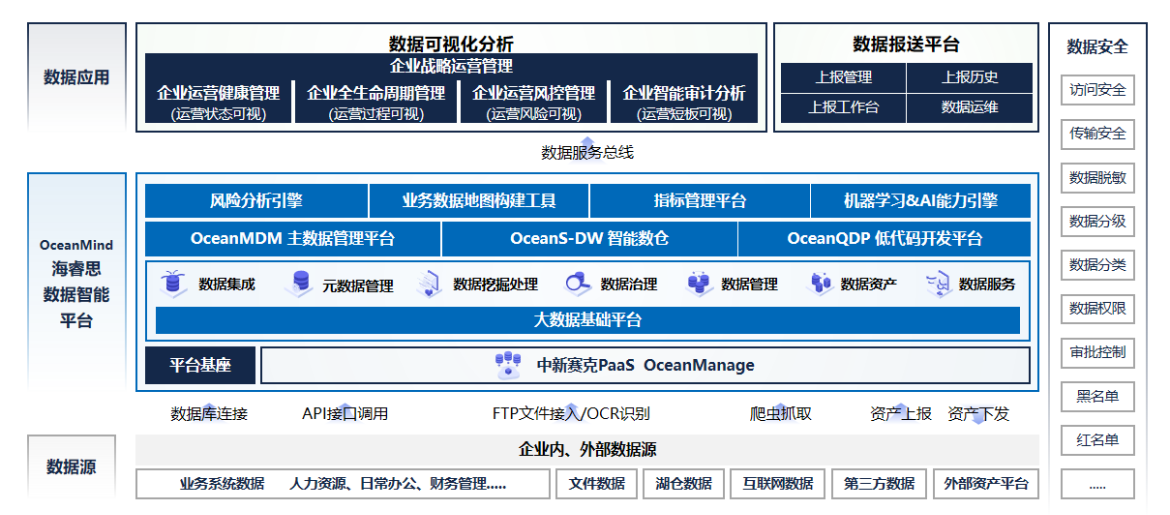
Task: Open the 数据运维 cell
Action: click(970, 107)
